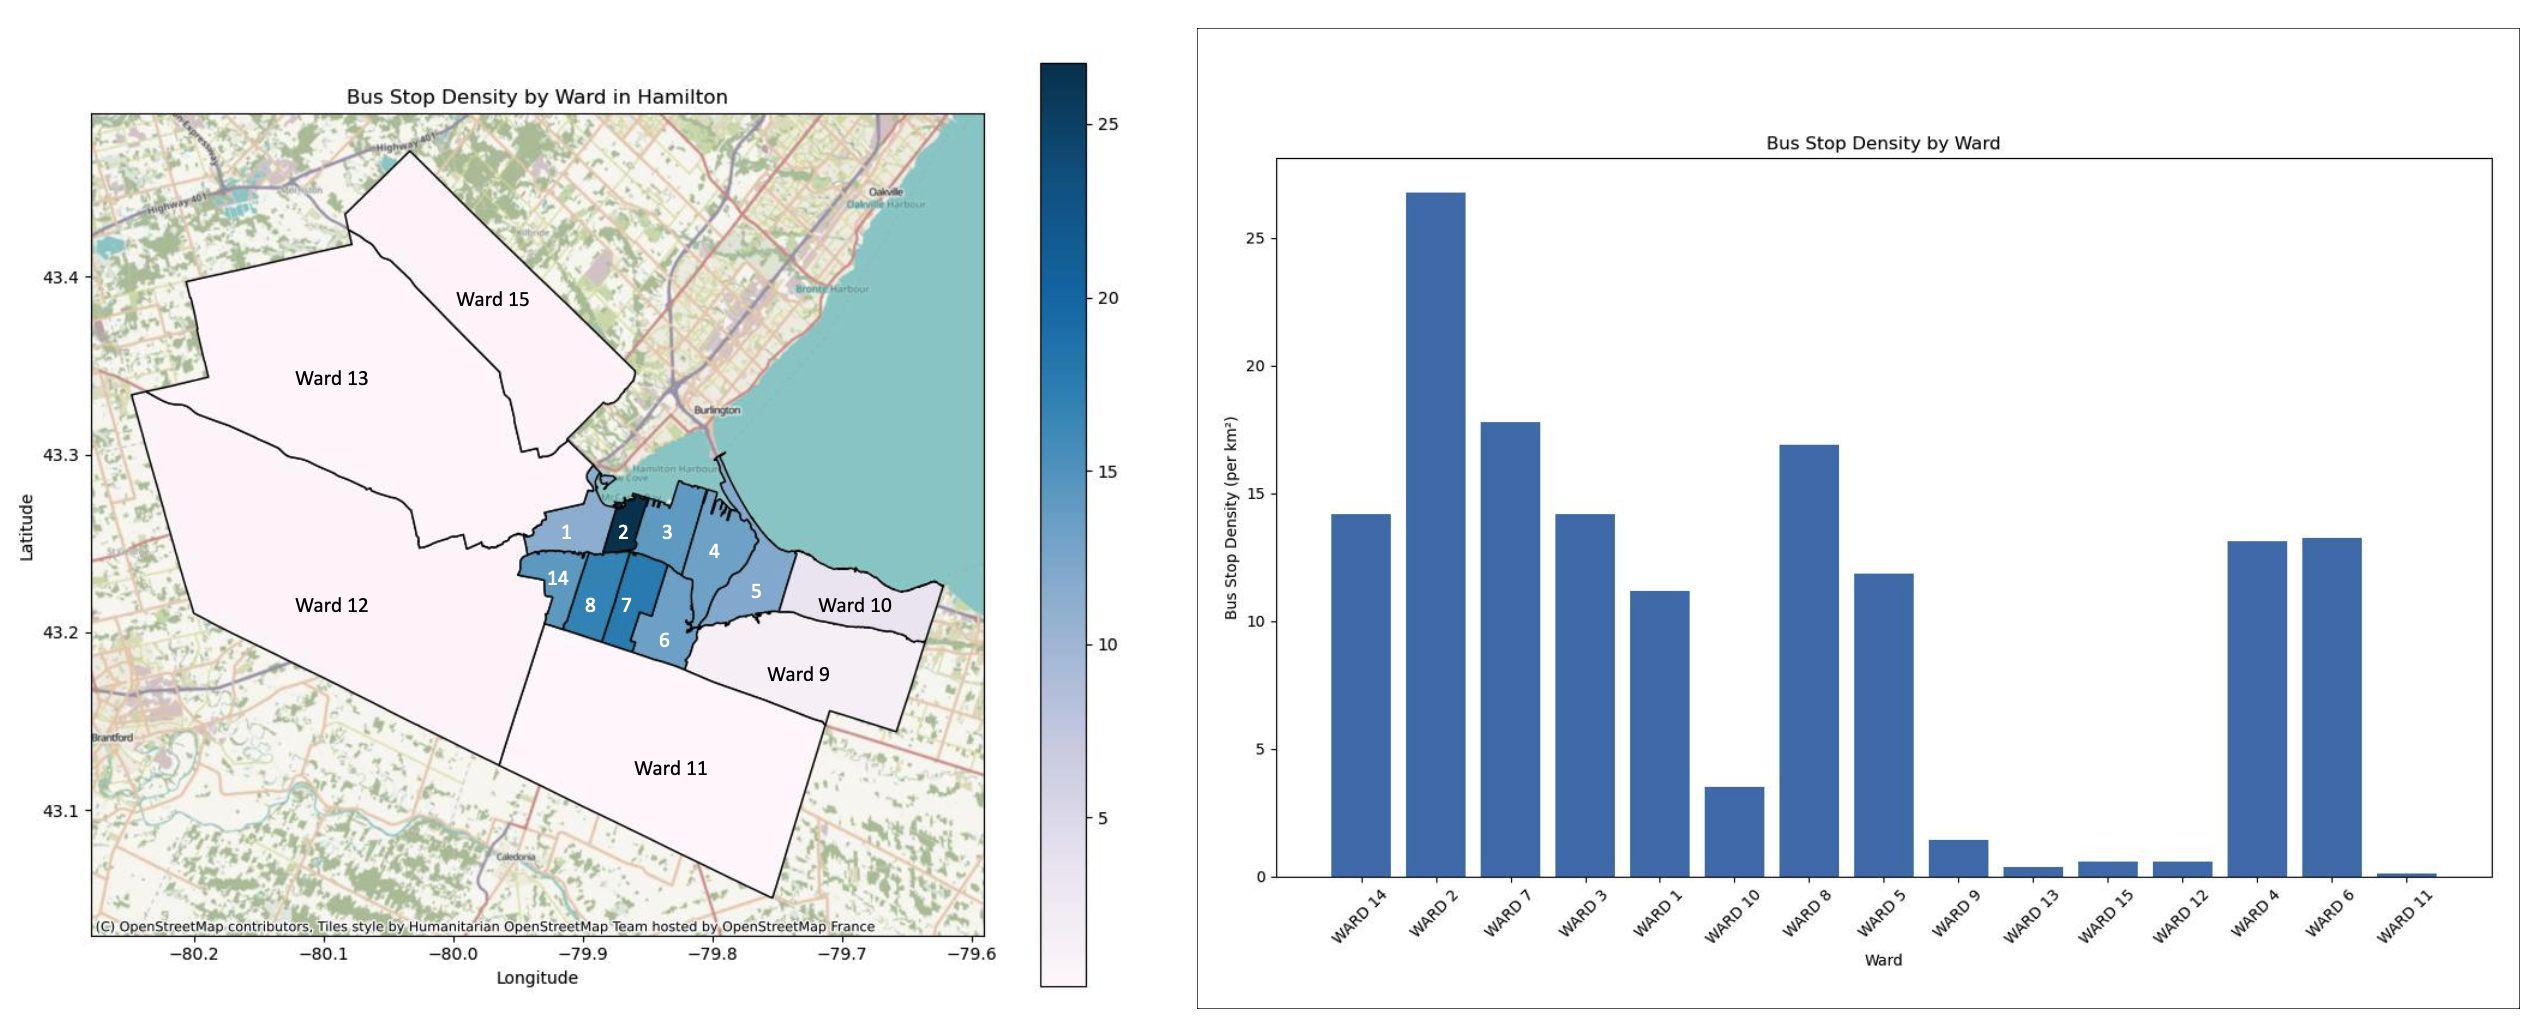The image size is (2524, 1036).
Task: Select the WARD 10 bar
Action: (1734, 832)
